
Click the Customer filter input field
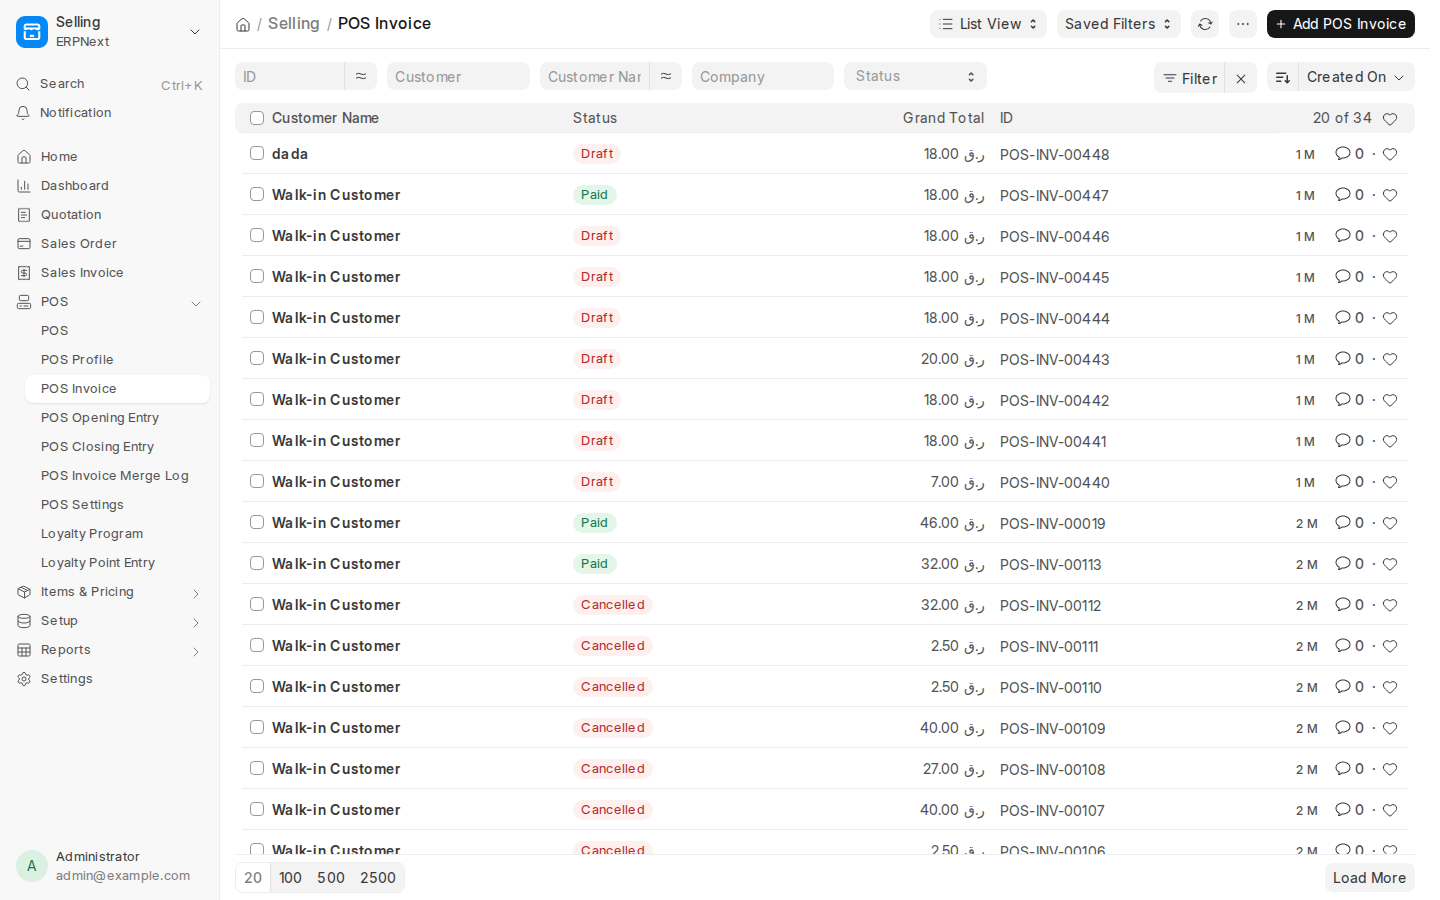click(458, 76)
